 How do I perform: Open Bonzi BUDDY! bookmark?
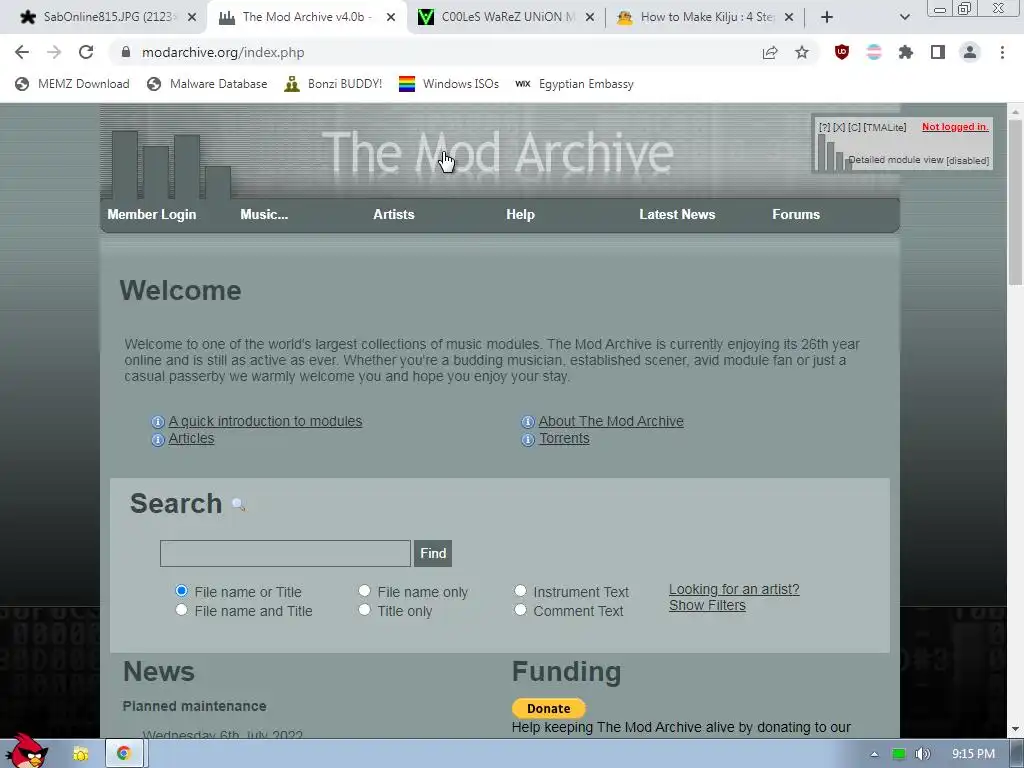[333, 84]
